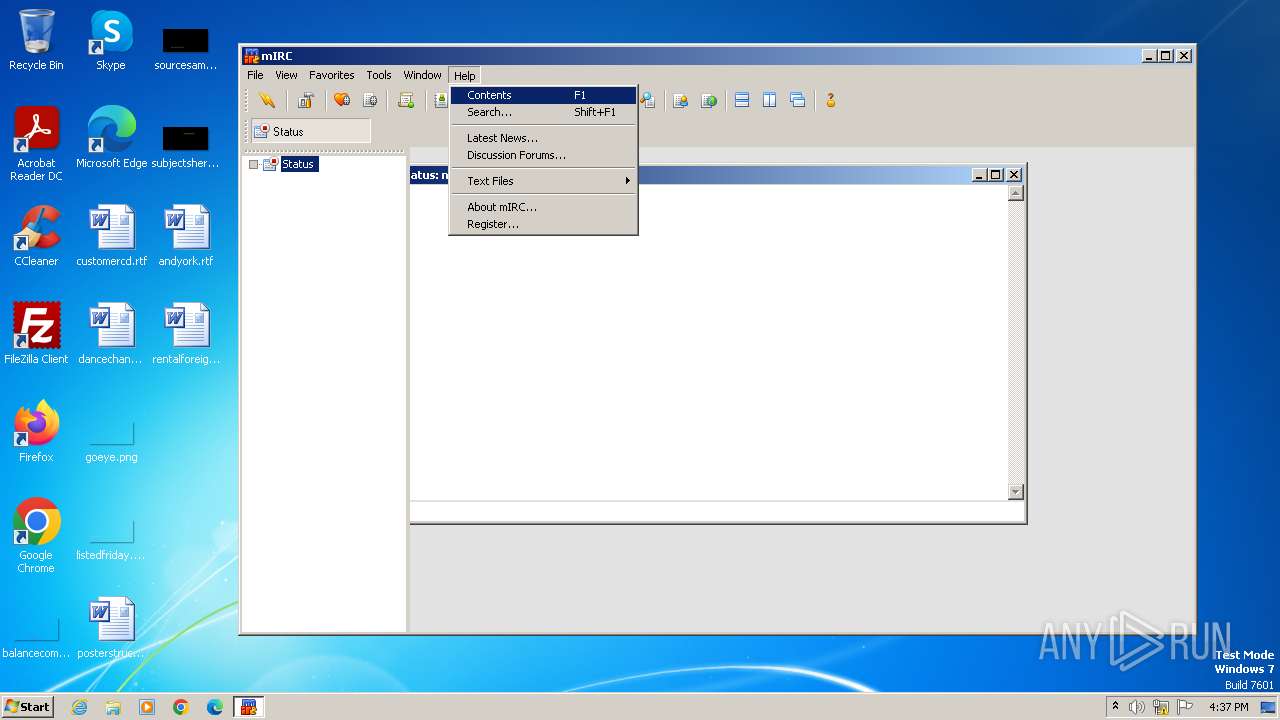1280x720 pixels.
Task: Choose Register... menu entry
Action: click(543, 224)
